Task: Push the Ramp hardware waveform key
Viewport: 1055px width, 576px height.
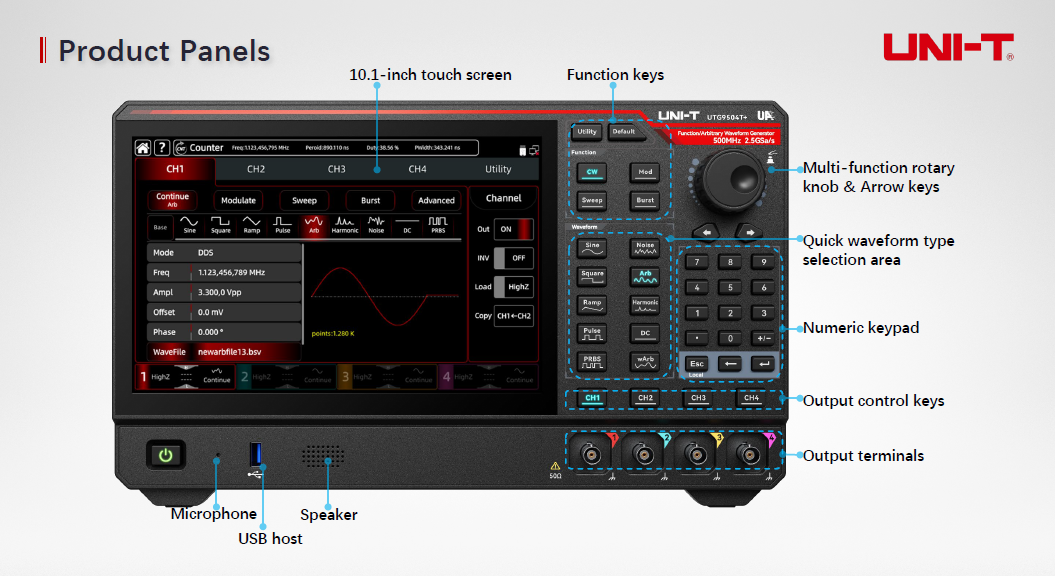Action: [x=592, y=305]
